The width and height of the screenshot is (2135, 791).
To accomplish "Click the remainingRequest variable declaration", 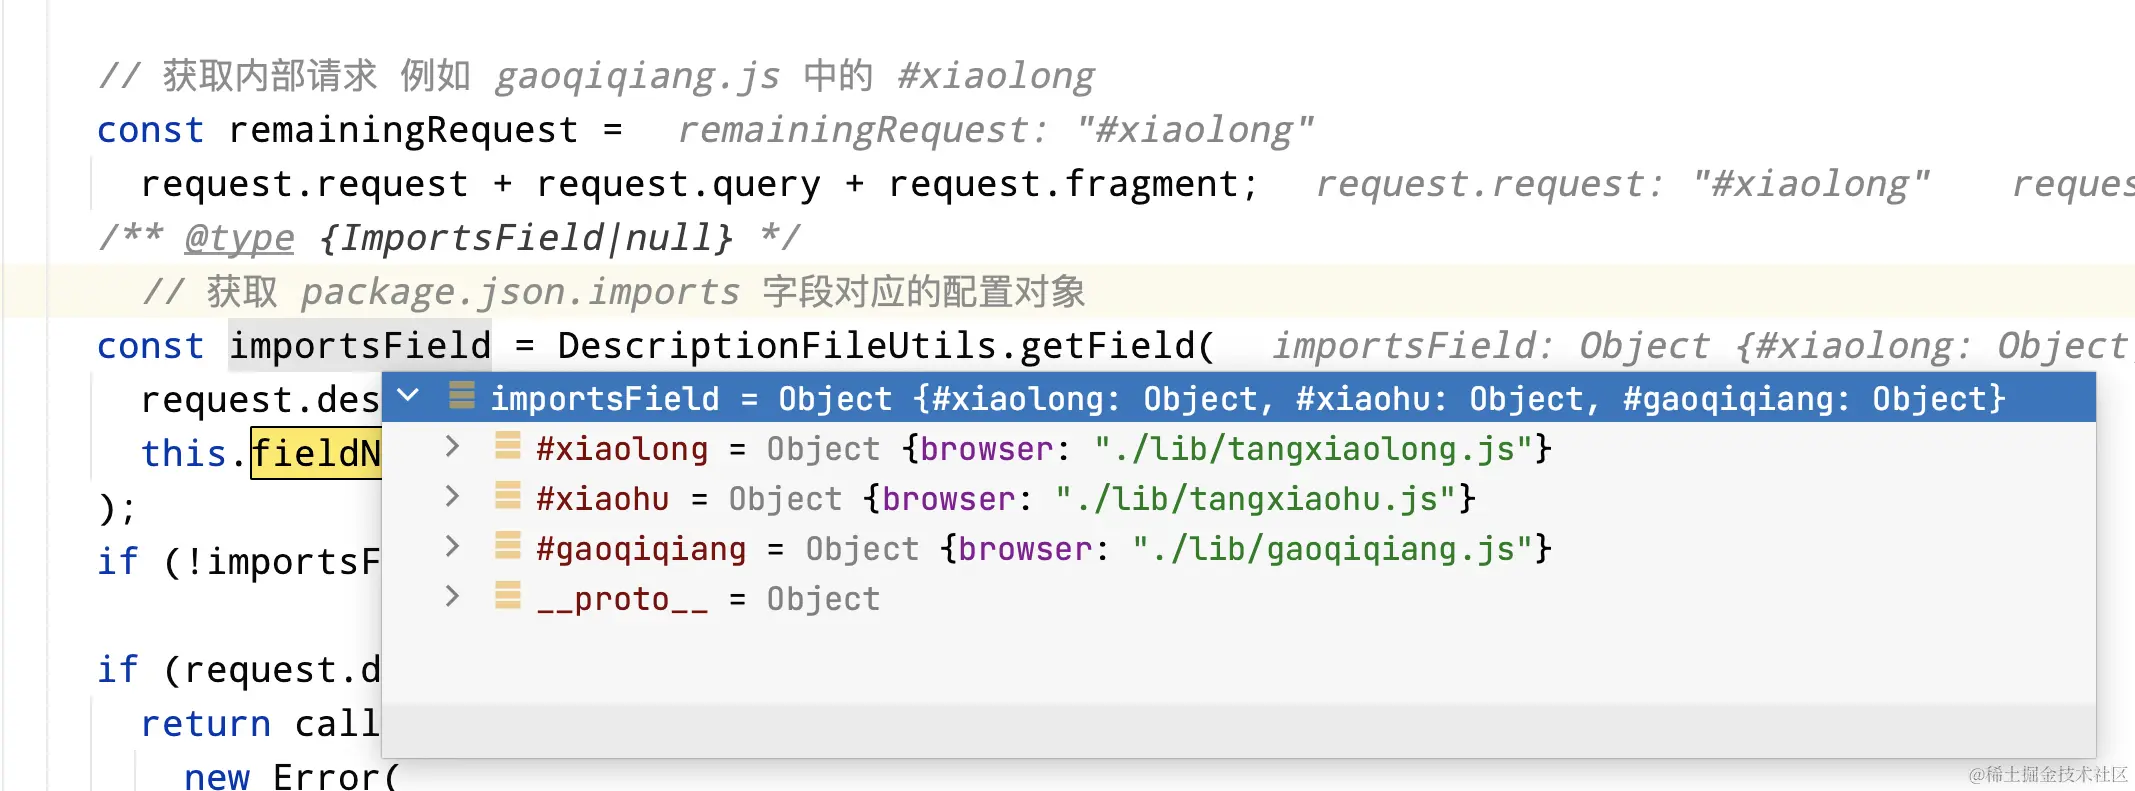I will [403, 130].
